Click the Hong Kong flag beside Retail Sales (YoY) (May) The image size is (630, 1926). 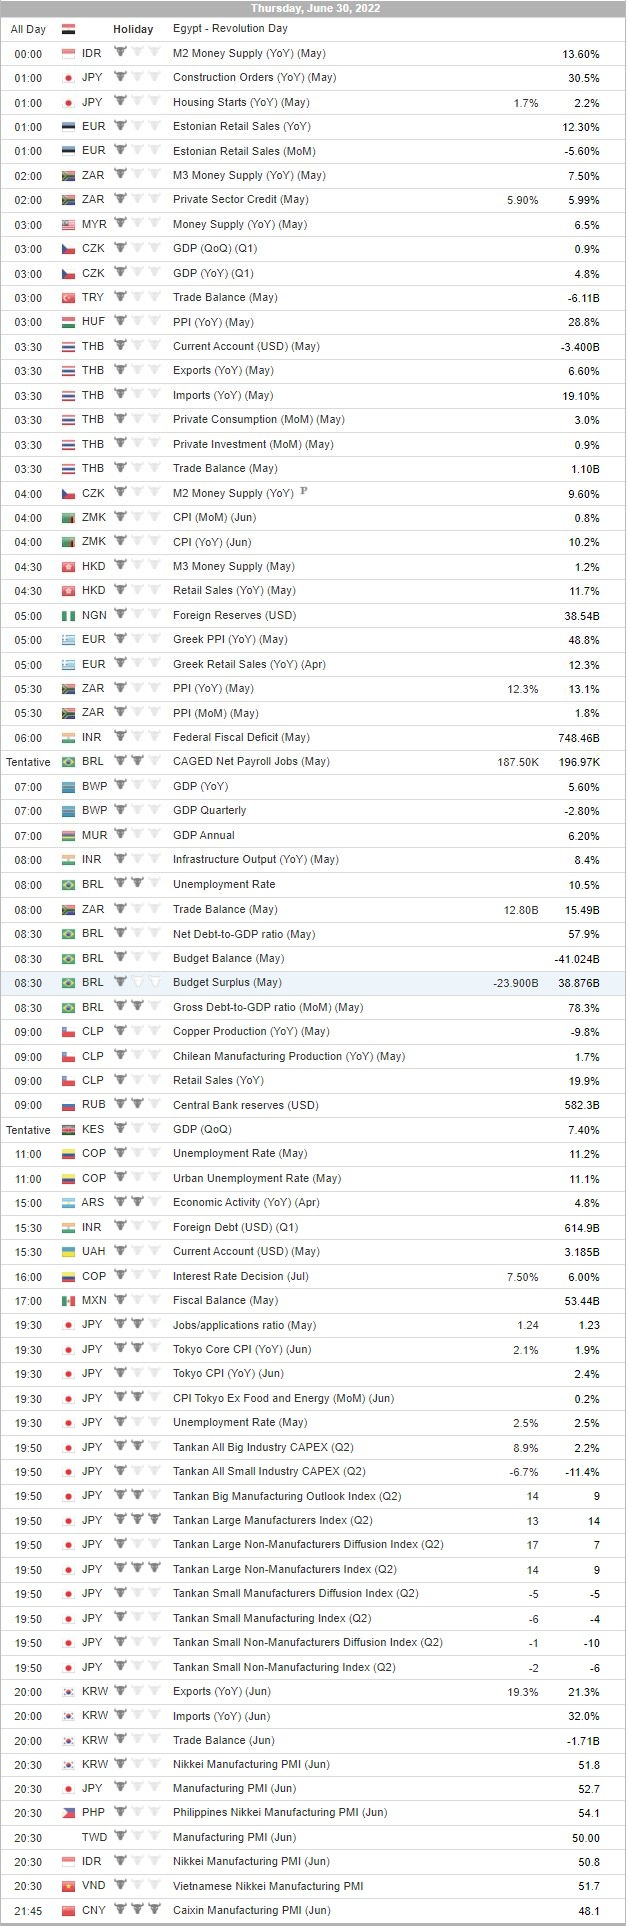click(68, 591)
